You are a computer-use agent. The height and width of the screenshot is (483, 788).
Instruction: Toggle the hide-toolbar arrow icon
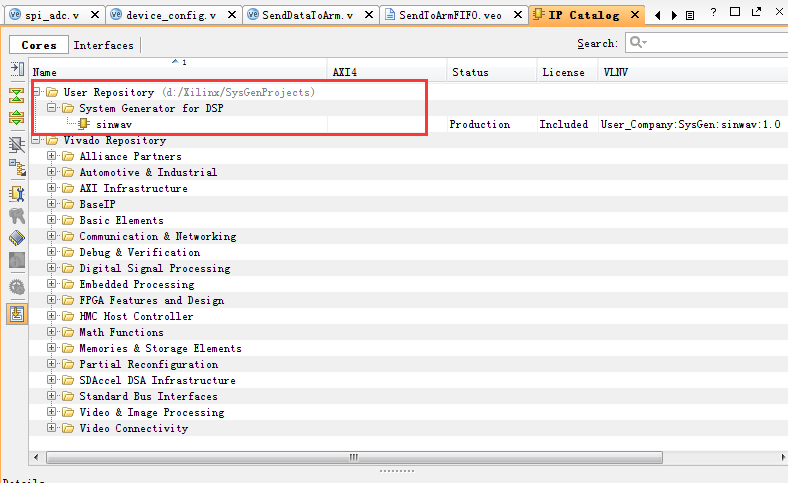point(17,69)
